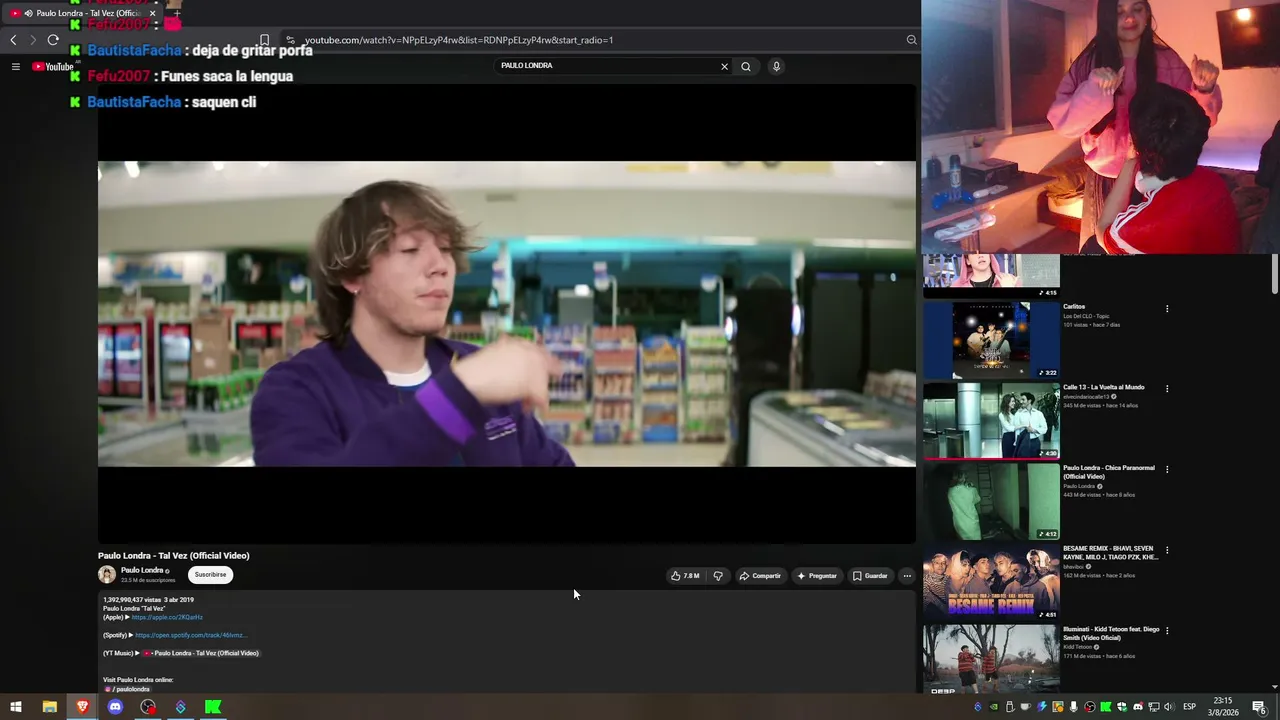
Task: Open the network tray icon
Action: coord(1153,707)
